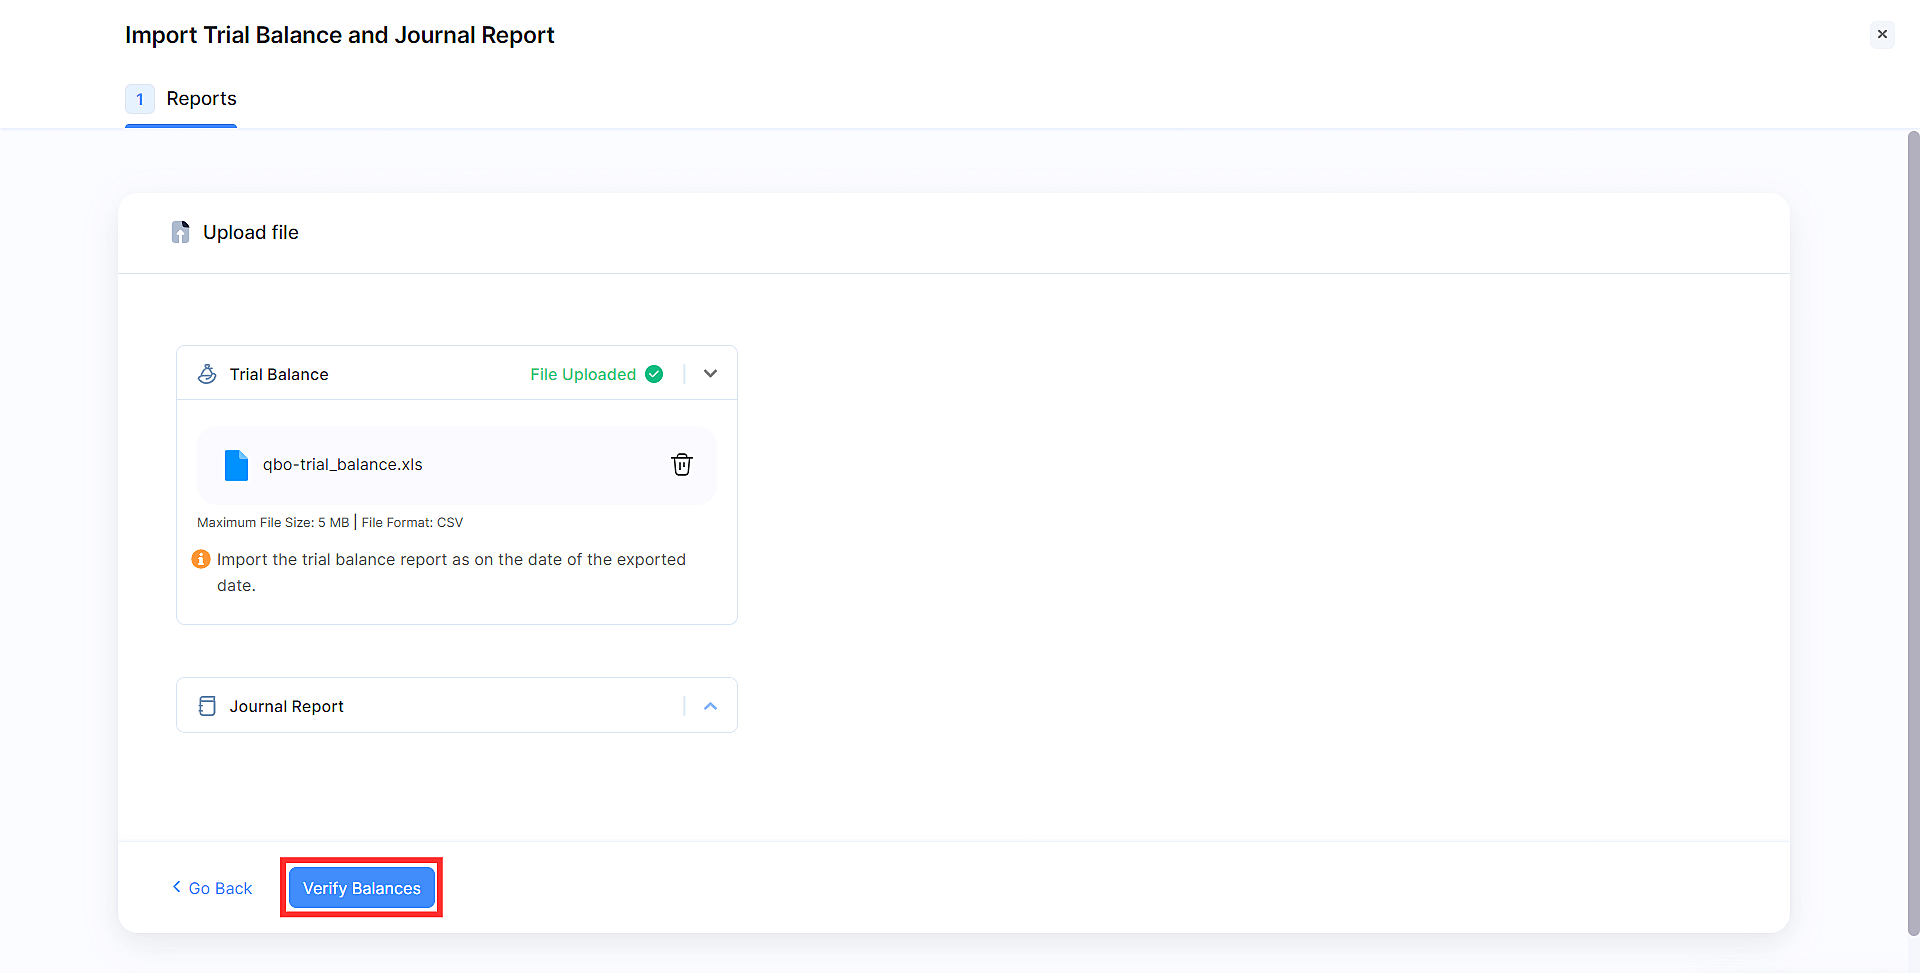The image size is (1920, 973).
Task: Click the blue file icon beside qbo-trial_balance.xls
Action: 237,464
